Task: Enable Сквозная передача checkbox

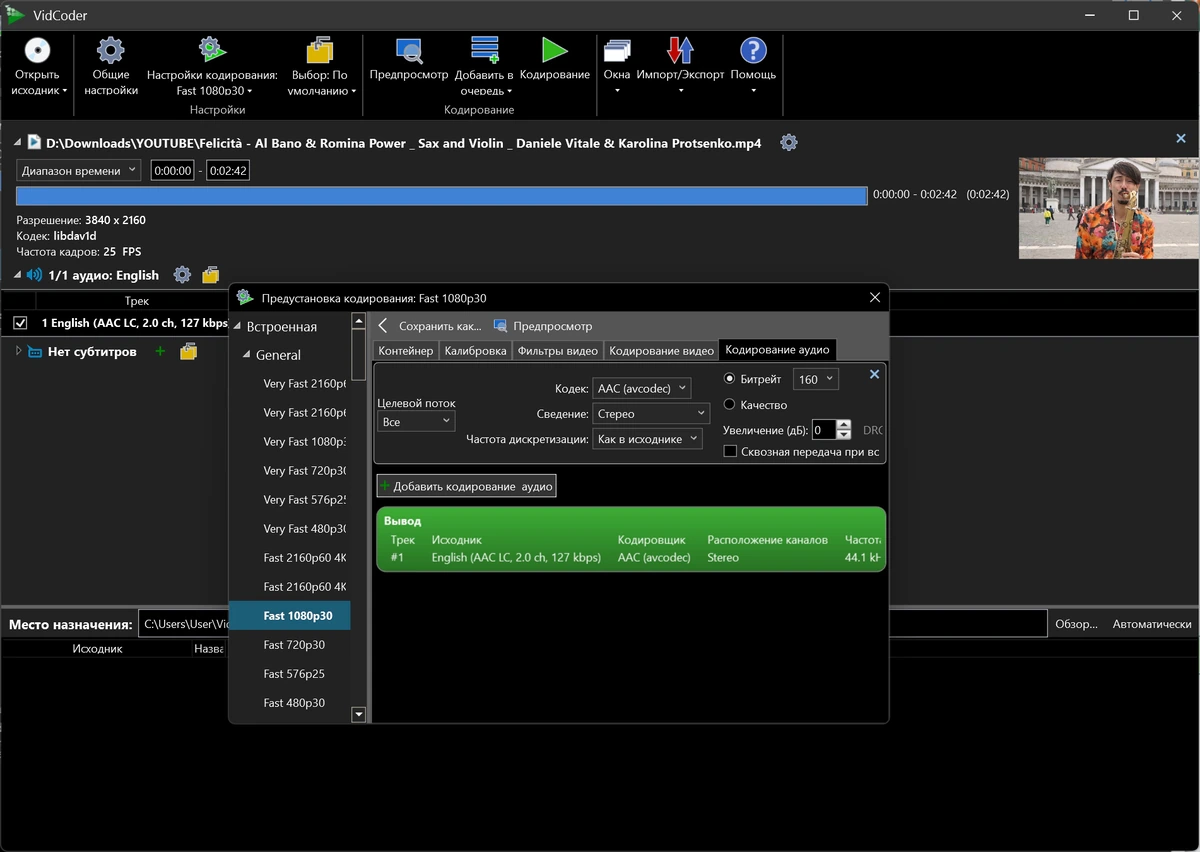Action: (730, 452)
